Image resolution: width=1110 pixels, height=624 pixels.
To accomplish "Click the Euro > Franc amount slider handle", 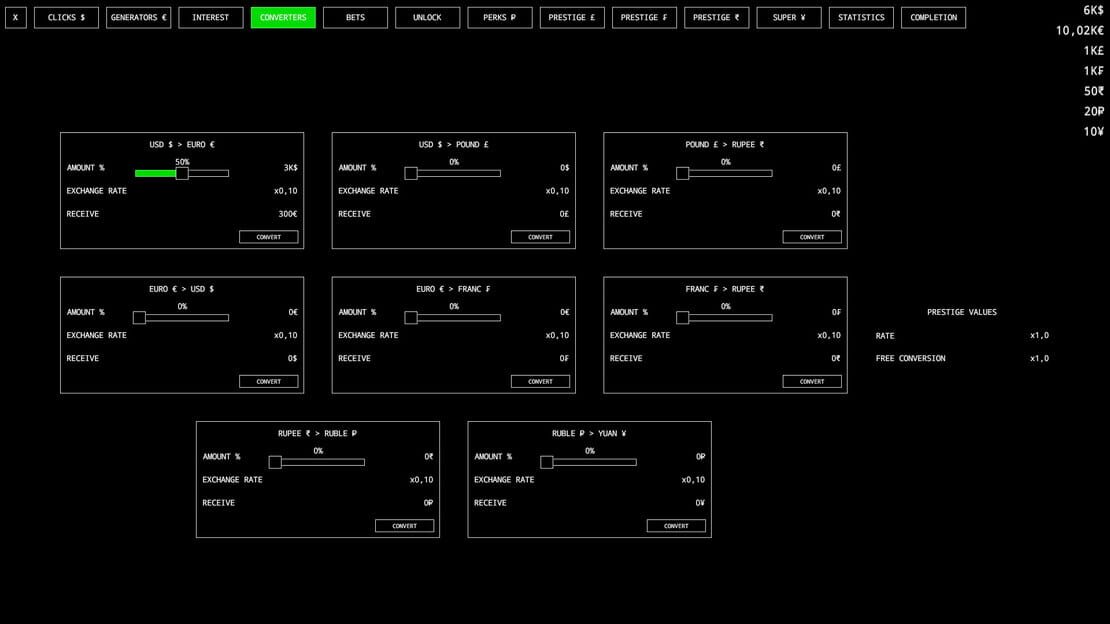I will pos(411,317).
